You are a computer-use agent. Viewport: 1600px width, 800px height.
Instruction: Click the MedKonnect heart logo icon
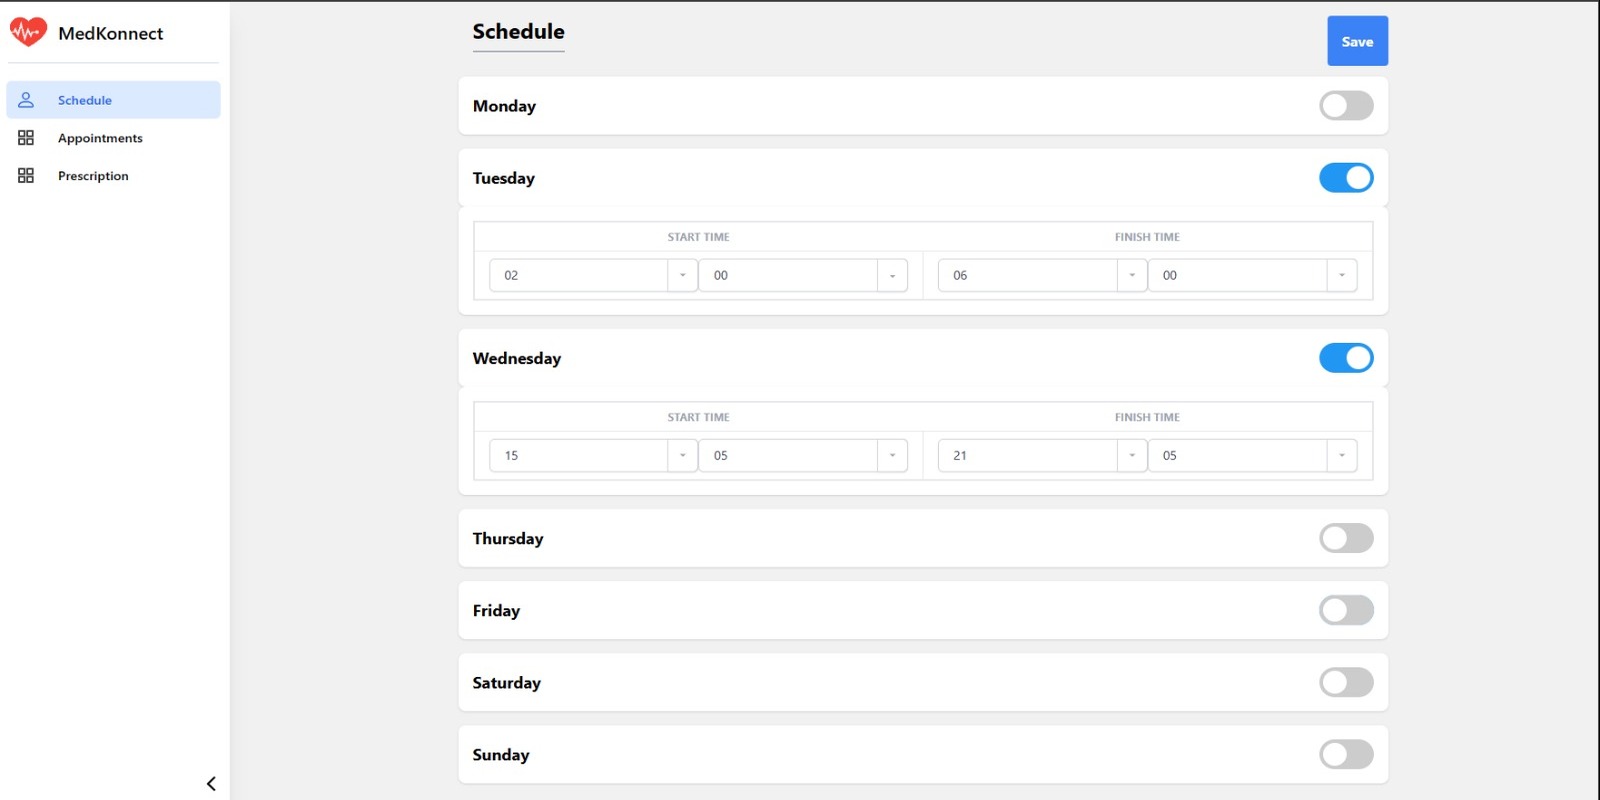28,32
